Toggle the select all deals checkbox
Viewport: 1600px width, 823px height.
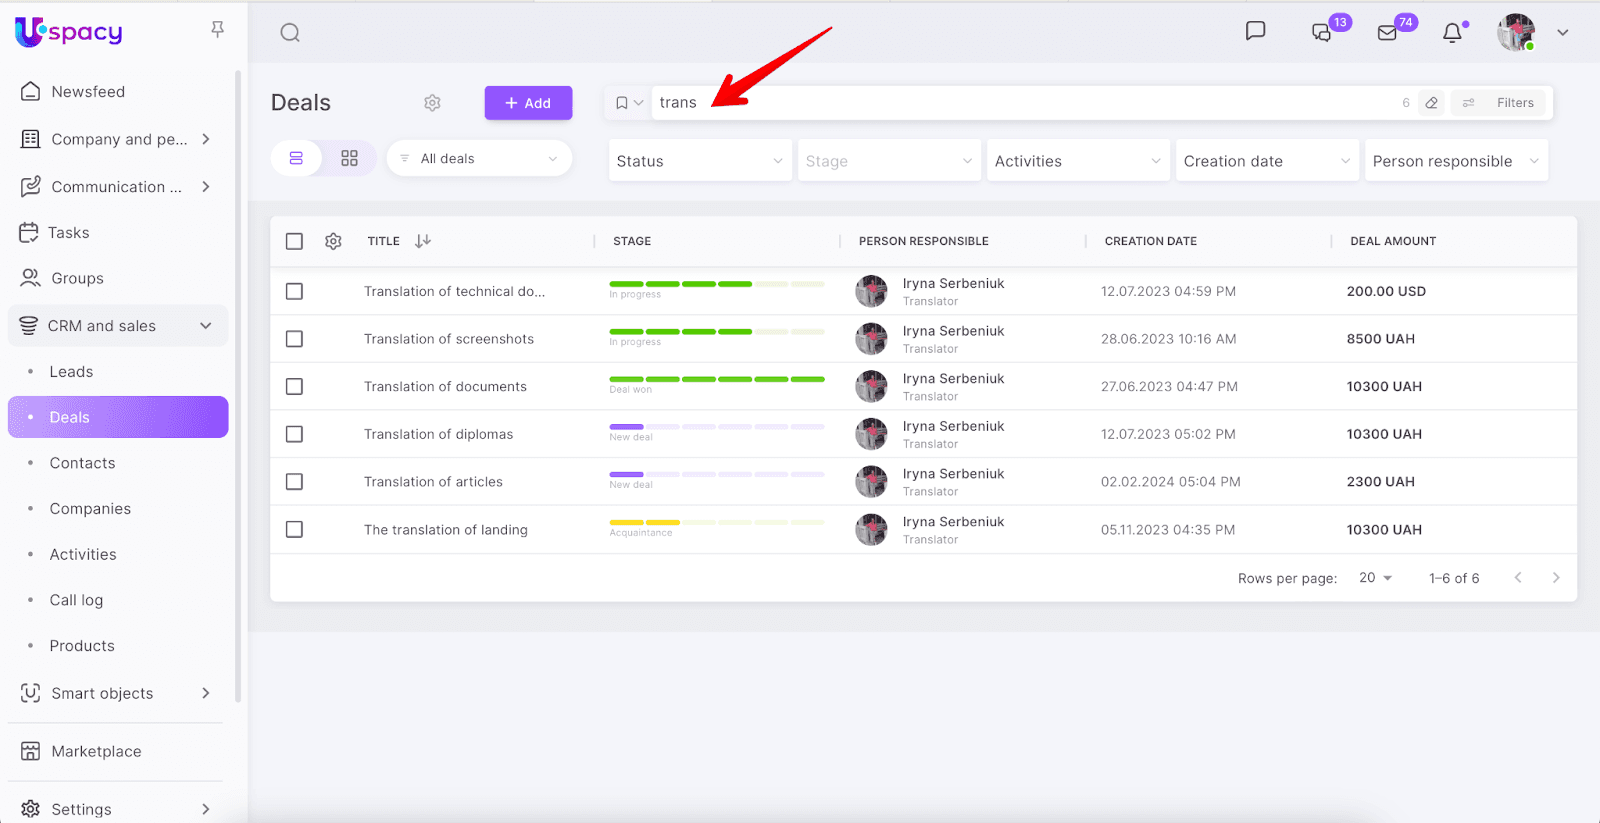(294, 241)
